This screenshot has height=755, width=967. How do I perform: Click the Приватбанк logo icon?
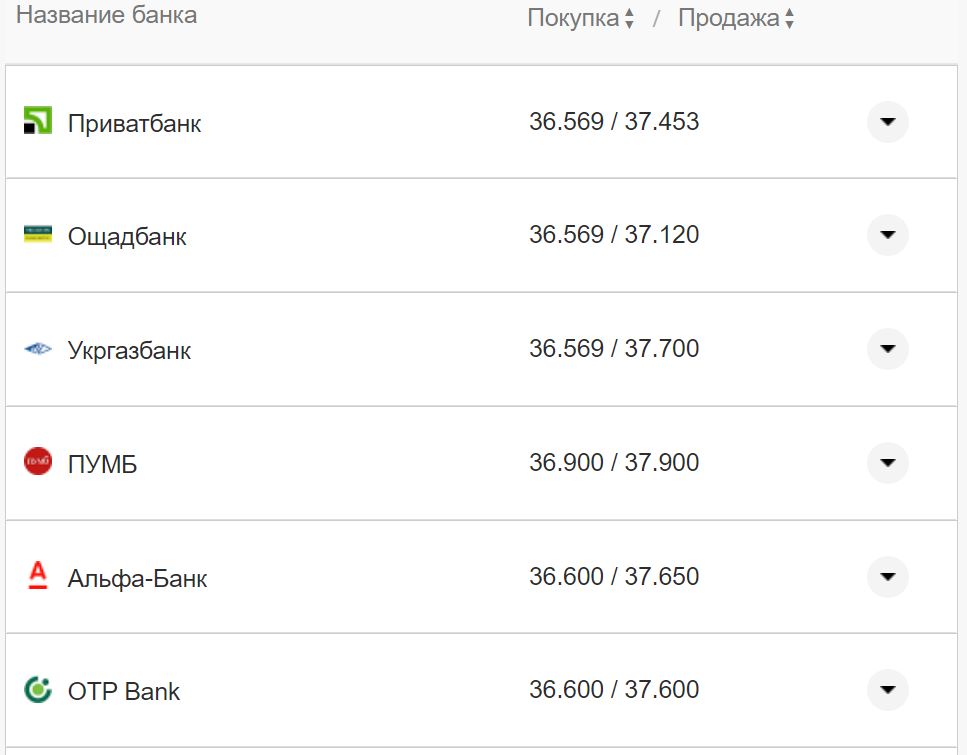point(37,122)
